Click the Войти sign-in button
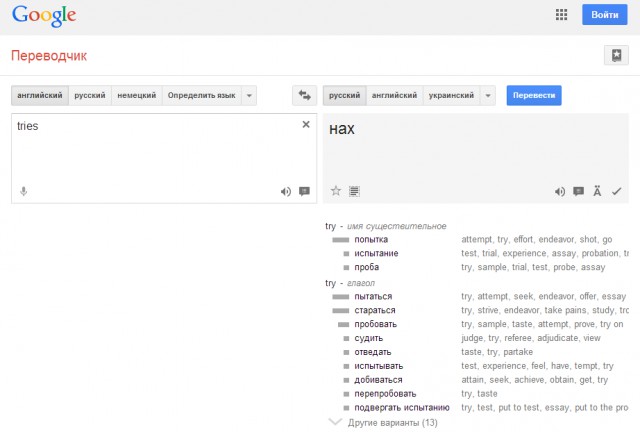Screen dimensions: 640x432 604,15
